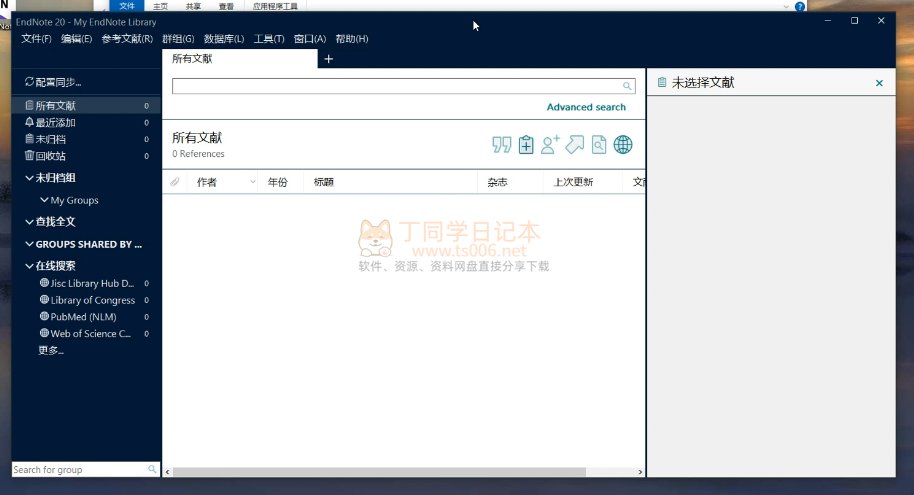Collapse the 未归档组 group section
The image size is (914, 495).
point(29,178)
